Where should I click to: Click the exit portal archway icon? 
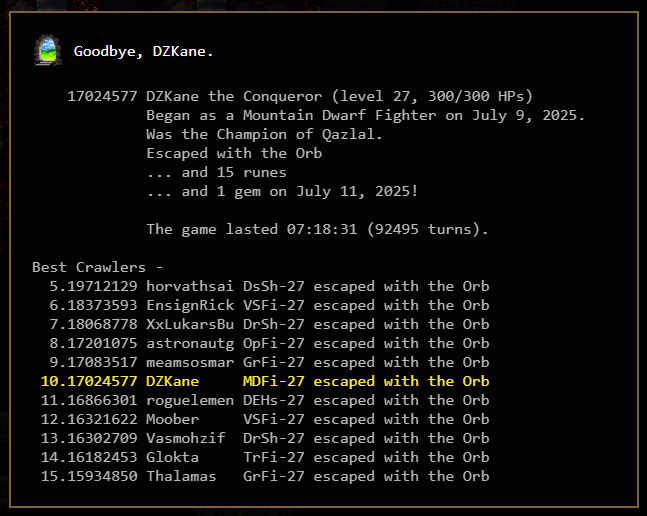[48, 50]
